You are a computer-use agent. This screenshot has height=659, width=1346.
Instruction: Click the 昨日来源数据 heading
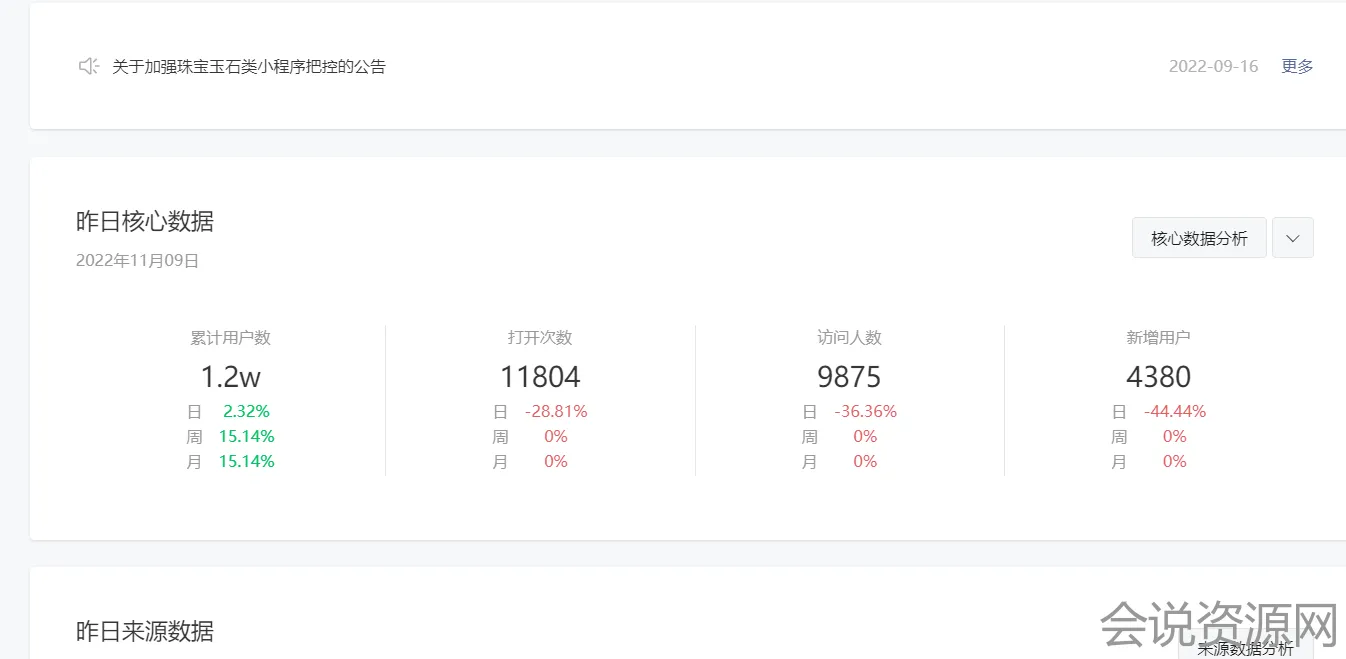tap(145, 631)
